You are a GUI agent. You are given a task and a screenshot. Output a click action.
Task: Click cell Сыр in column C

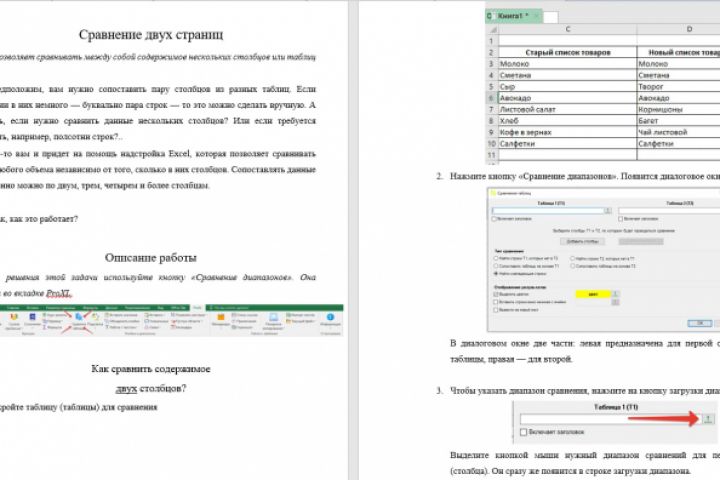568,86
